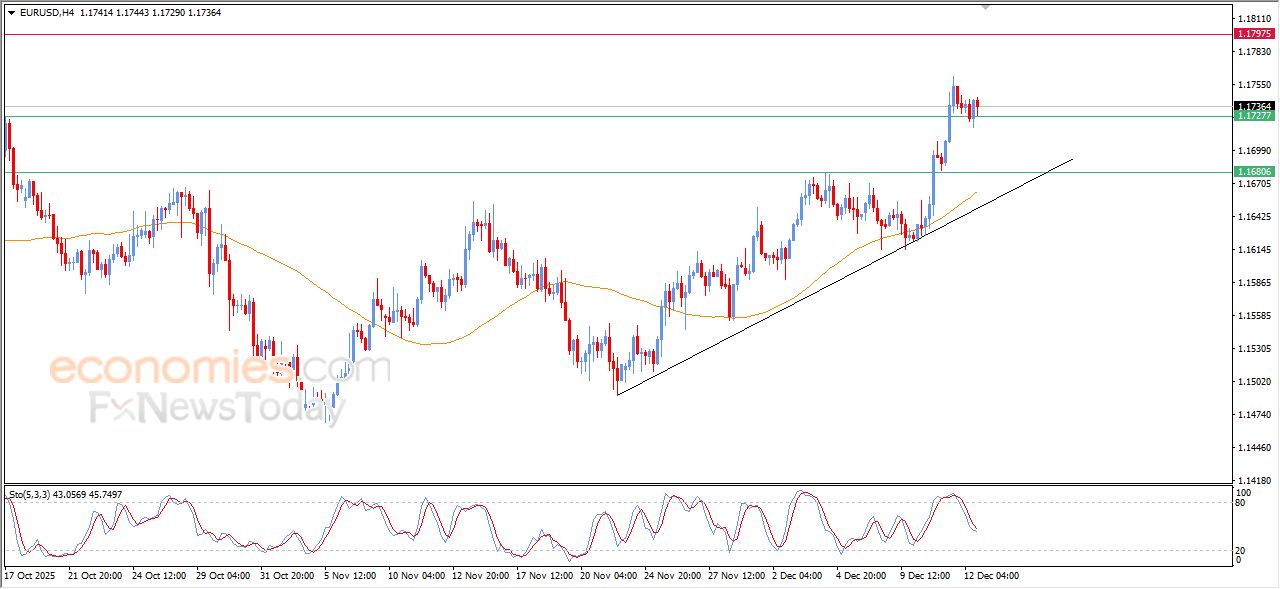Click the 1.18110 value on price scale
This screenshot has height=589, width=1280.
[1254, 19]
